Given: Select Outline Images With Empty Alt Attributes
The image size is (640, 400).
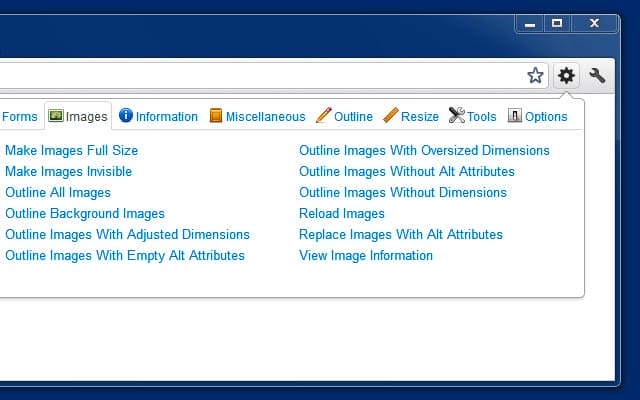Looking at the screenshot, I should pos(125,256).
